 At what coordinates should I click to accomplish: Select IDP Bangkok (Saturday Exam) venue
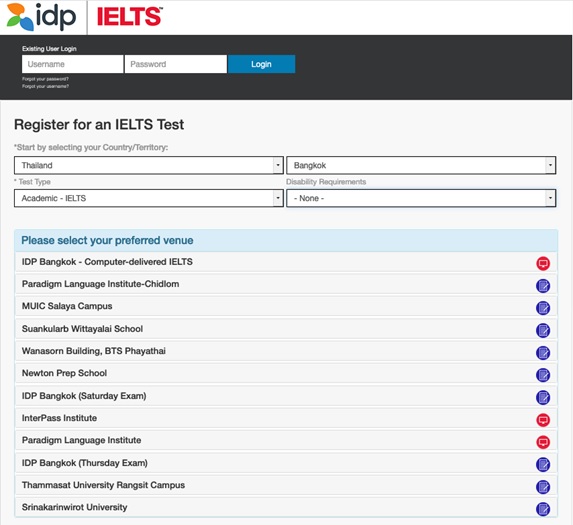[x=286, y=396]
